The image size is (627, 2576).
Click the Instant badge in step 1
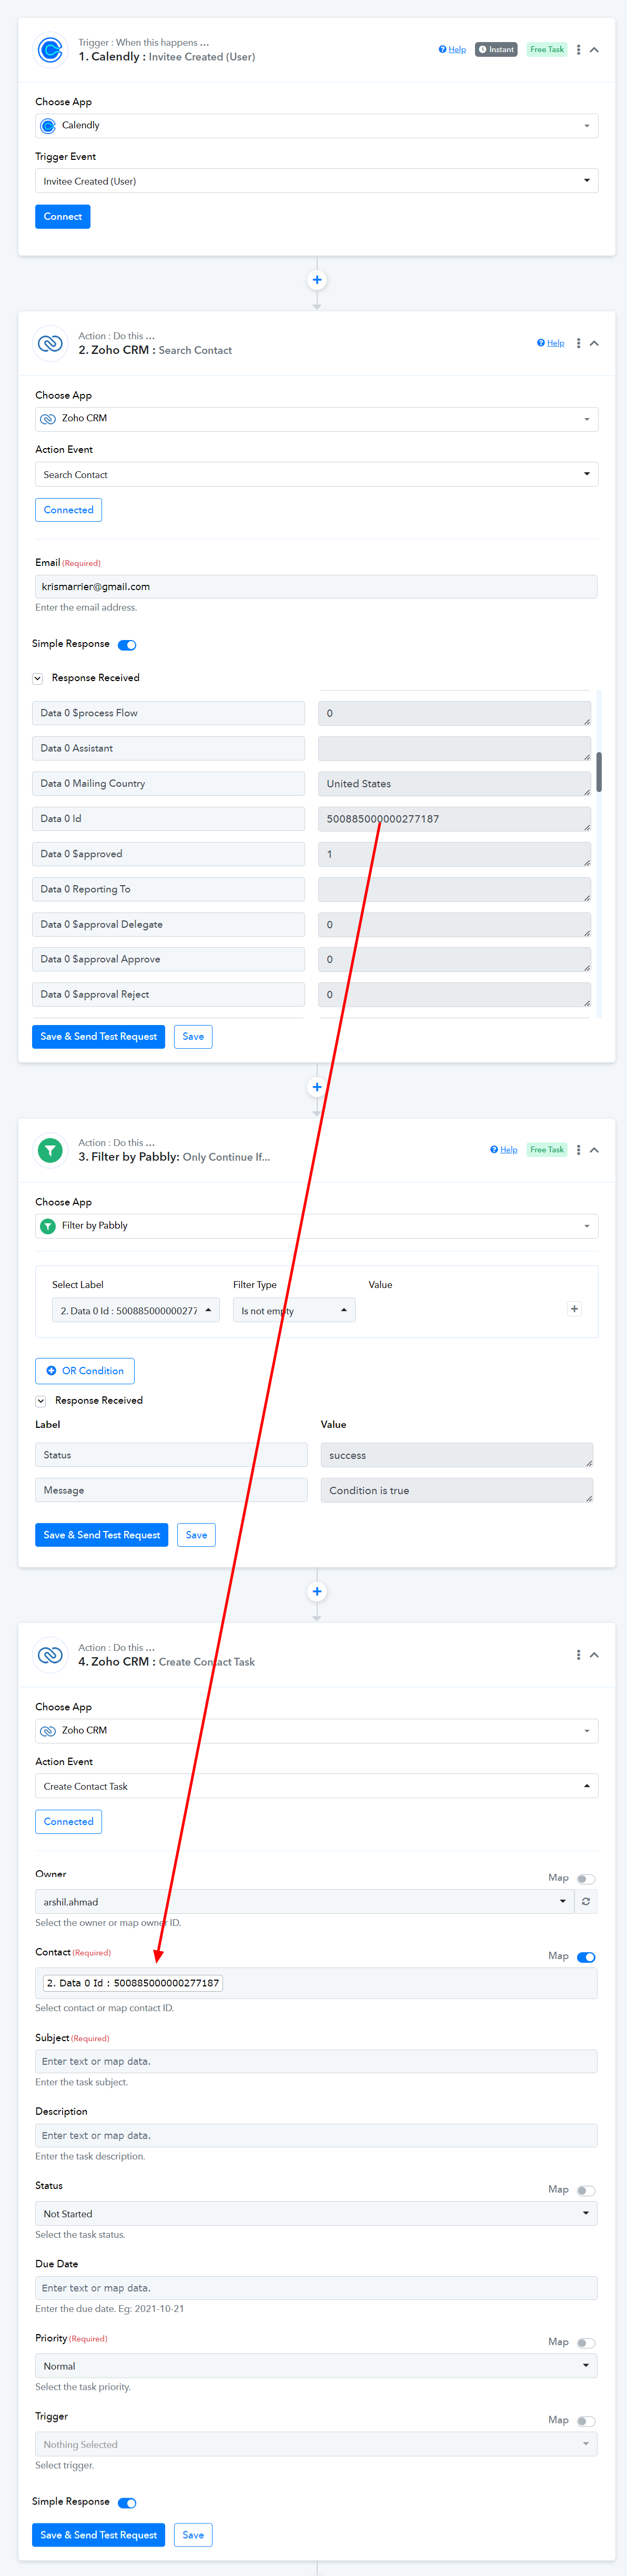pyautogui.click(x=496, y=49)
